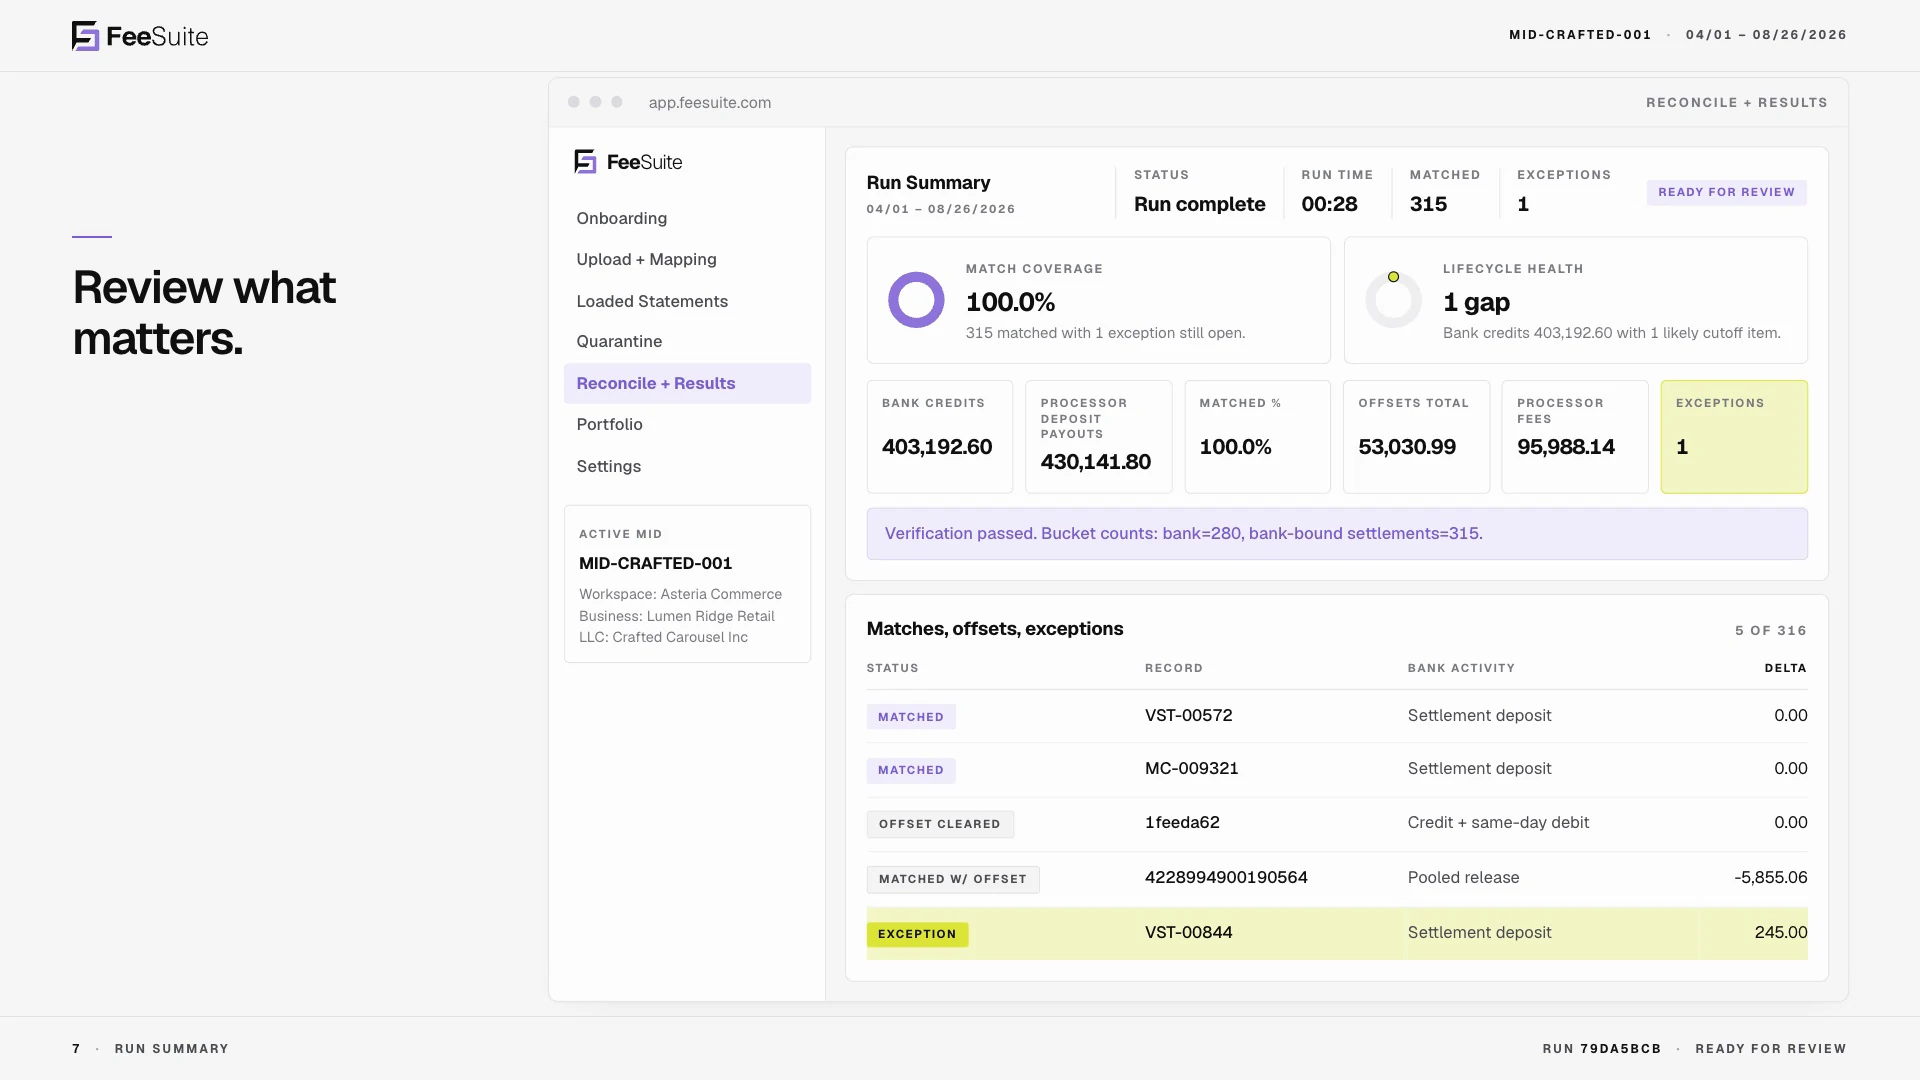The height and width of the screenshot is (1080, 1920).
Task: Click the Bank Credits 403,192.60 card
Action: (939, 436)
